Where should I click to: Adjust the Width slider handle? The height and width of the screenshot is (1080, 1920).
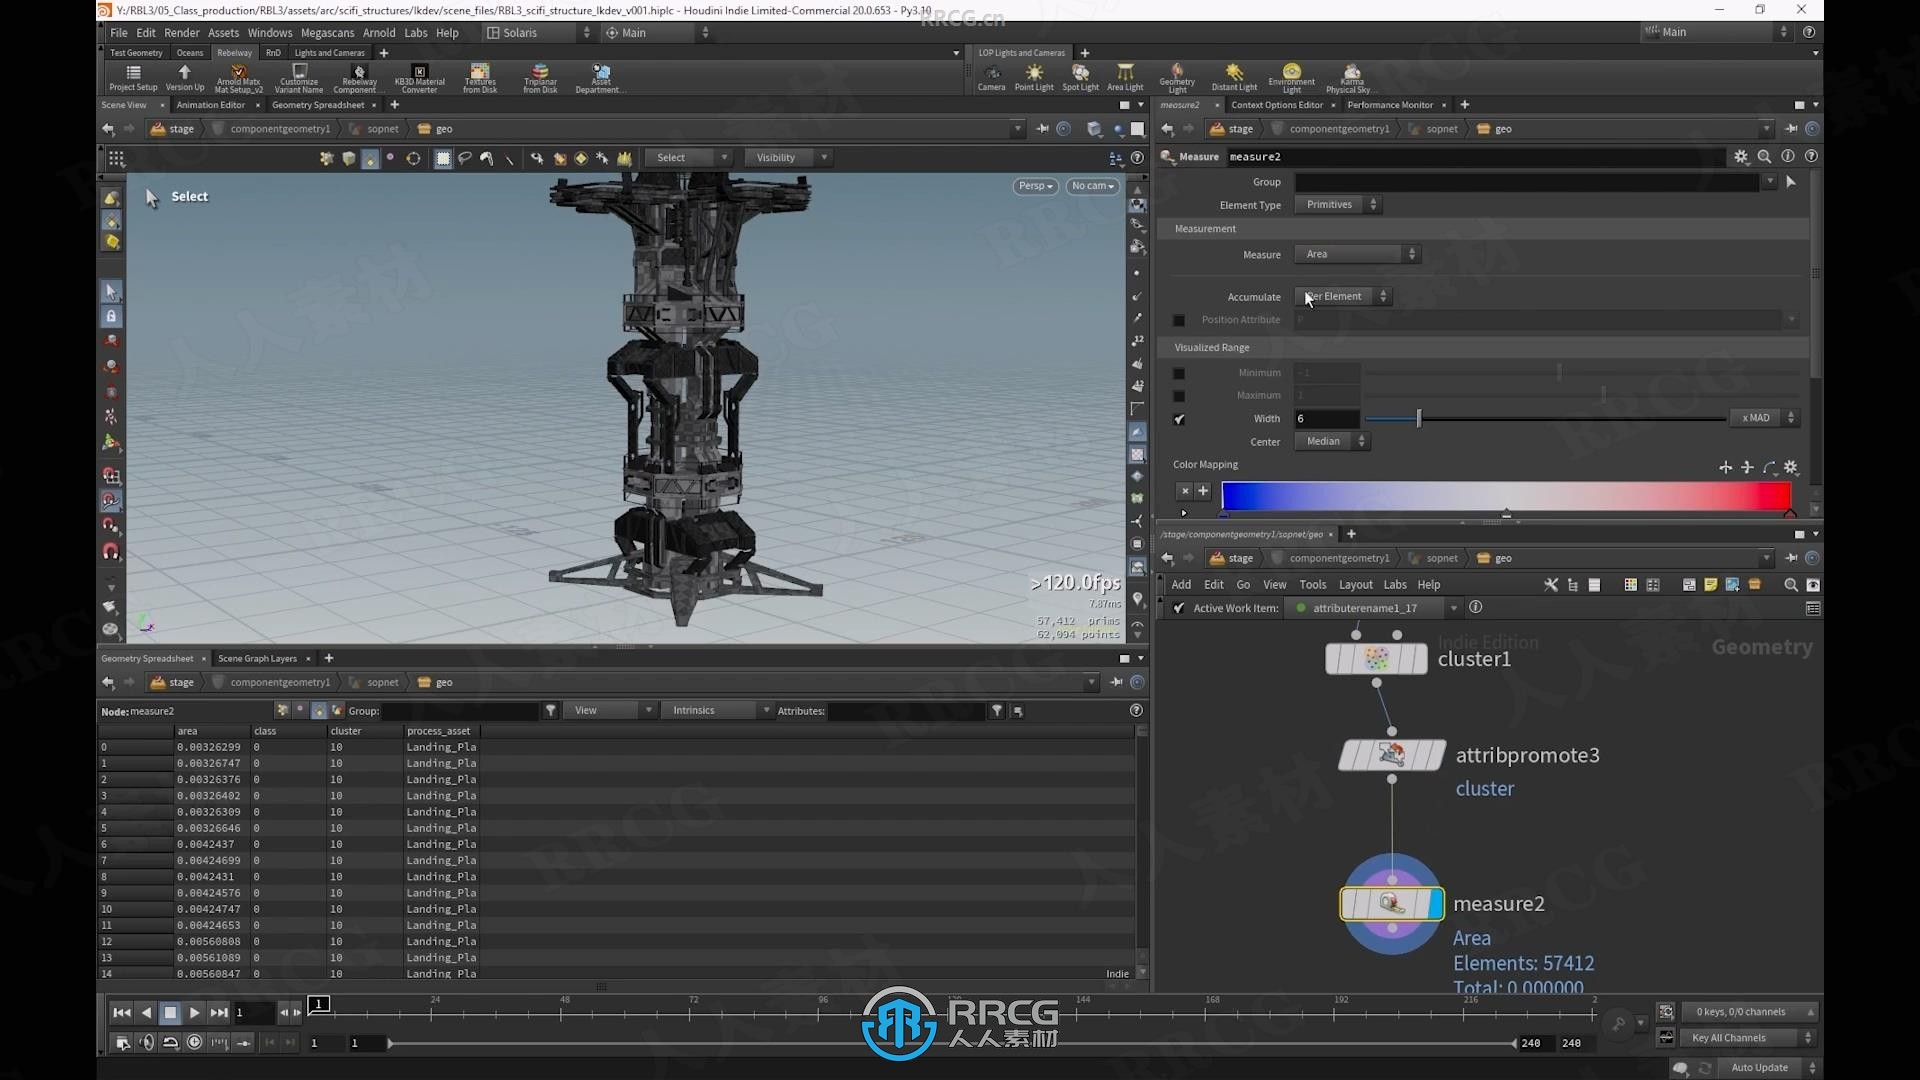coord(1418,418)
